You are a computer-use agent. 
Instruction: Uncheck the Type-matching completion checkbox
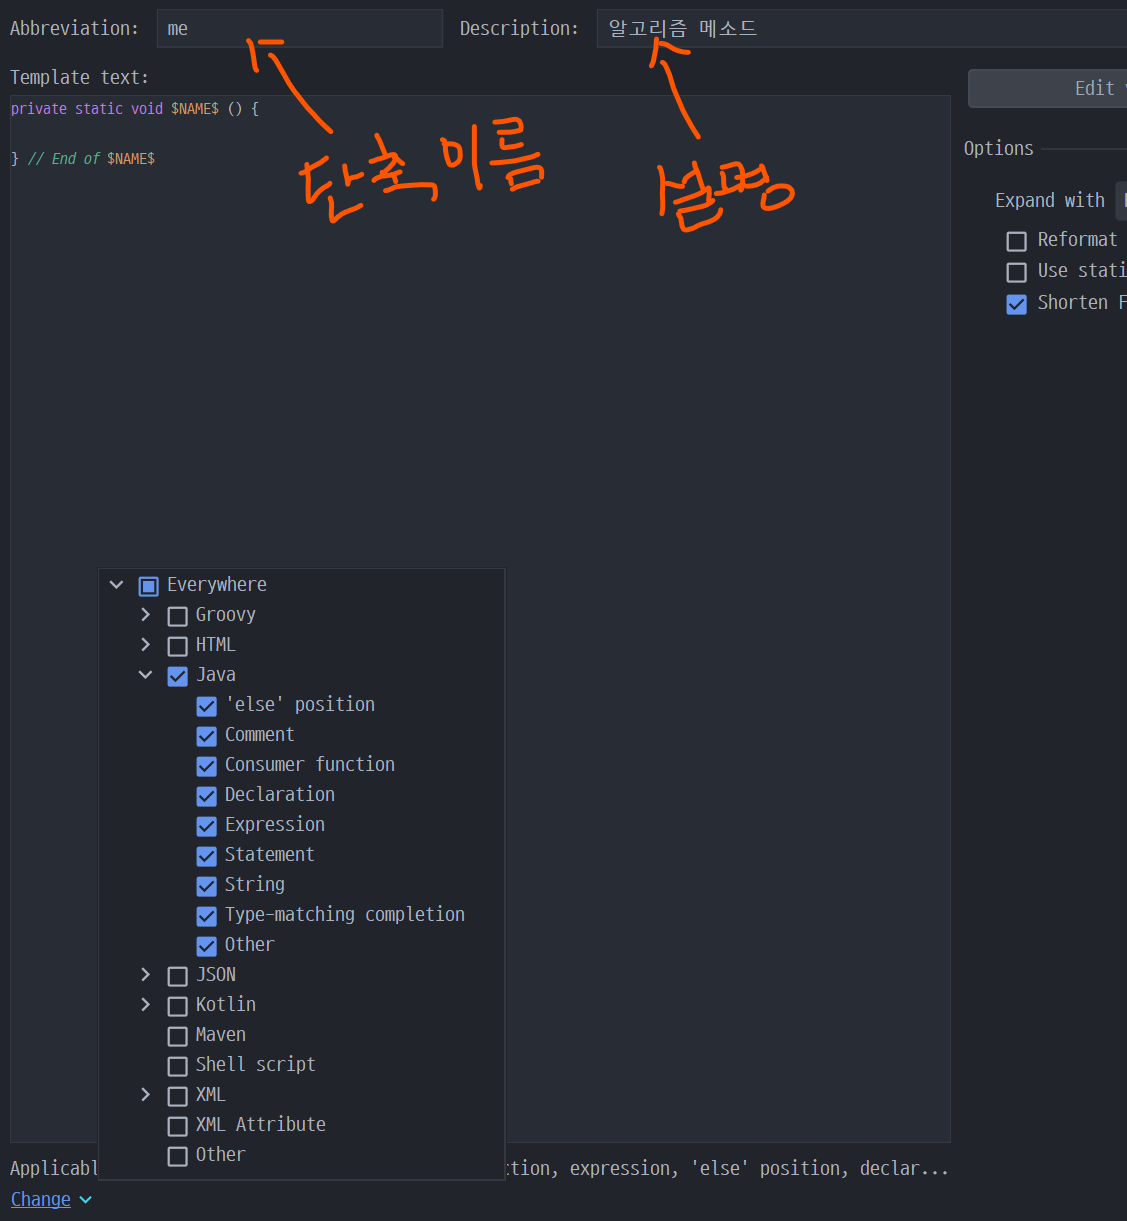(206, 916)
